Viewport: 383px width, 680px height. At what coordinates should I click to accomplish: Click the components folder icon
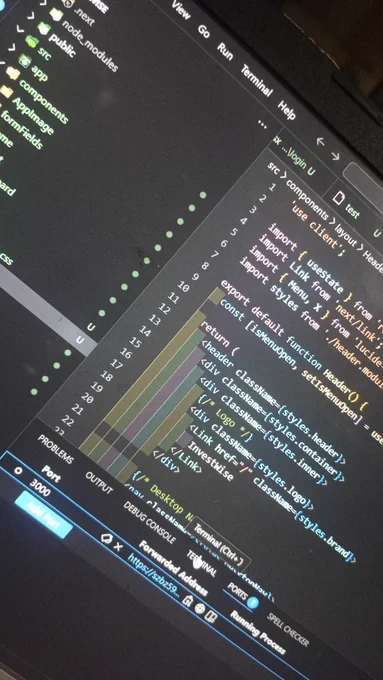click(x=13, y=74)
